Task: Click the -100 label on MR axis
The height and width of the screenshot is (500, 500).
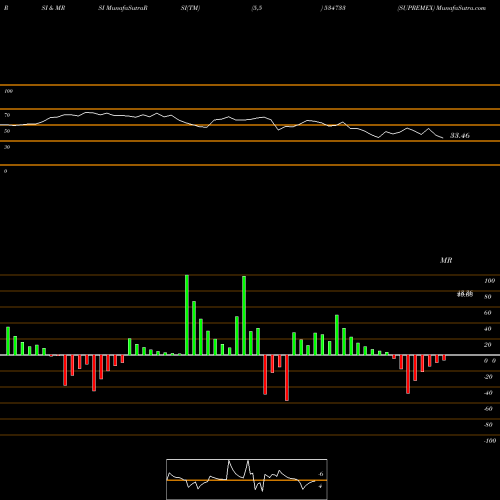Action: click(x=490, y=441)
